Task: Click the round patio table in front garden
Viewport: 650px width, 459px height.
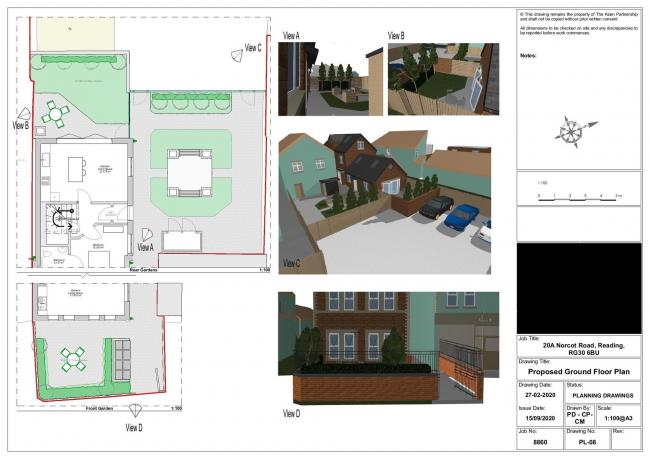Action: [x=72, y=356]
